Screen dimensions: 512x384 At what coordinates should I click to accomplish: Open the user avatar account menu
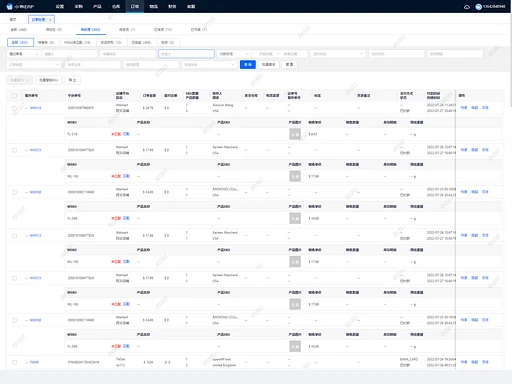point(490,7)
